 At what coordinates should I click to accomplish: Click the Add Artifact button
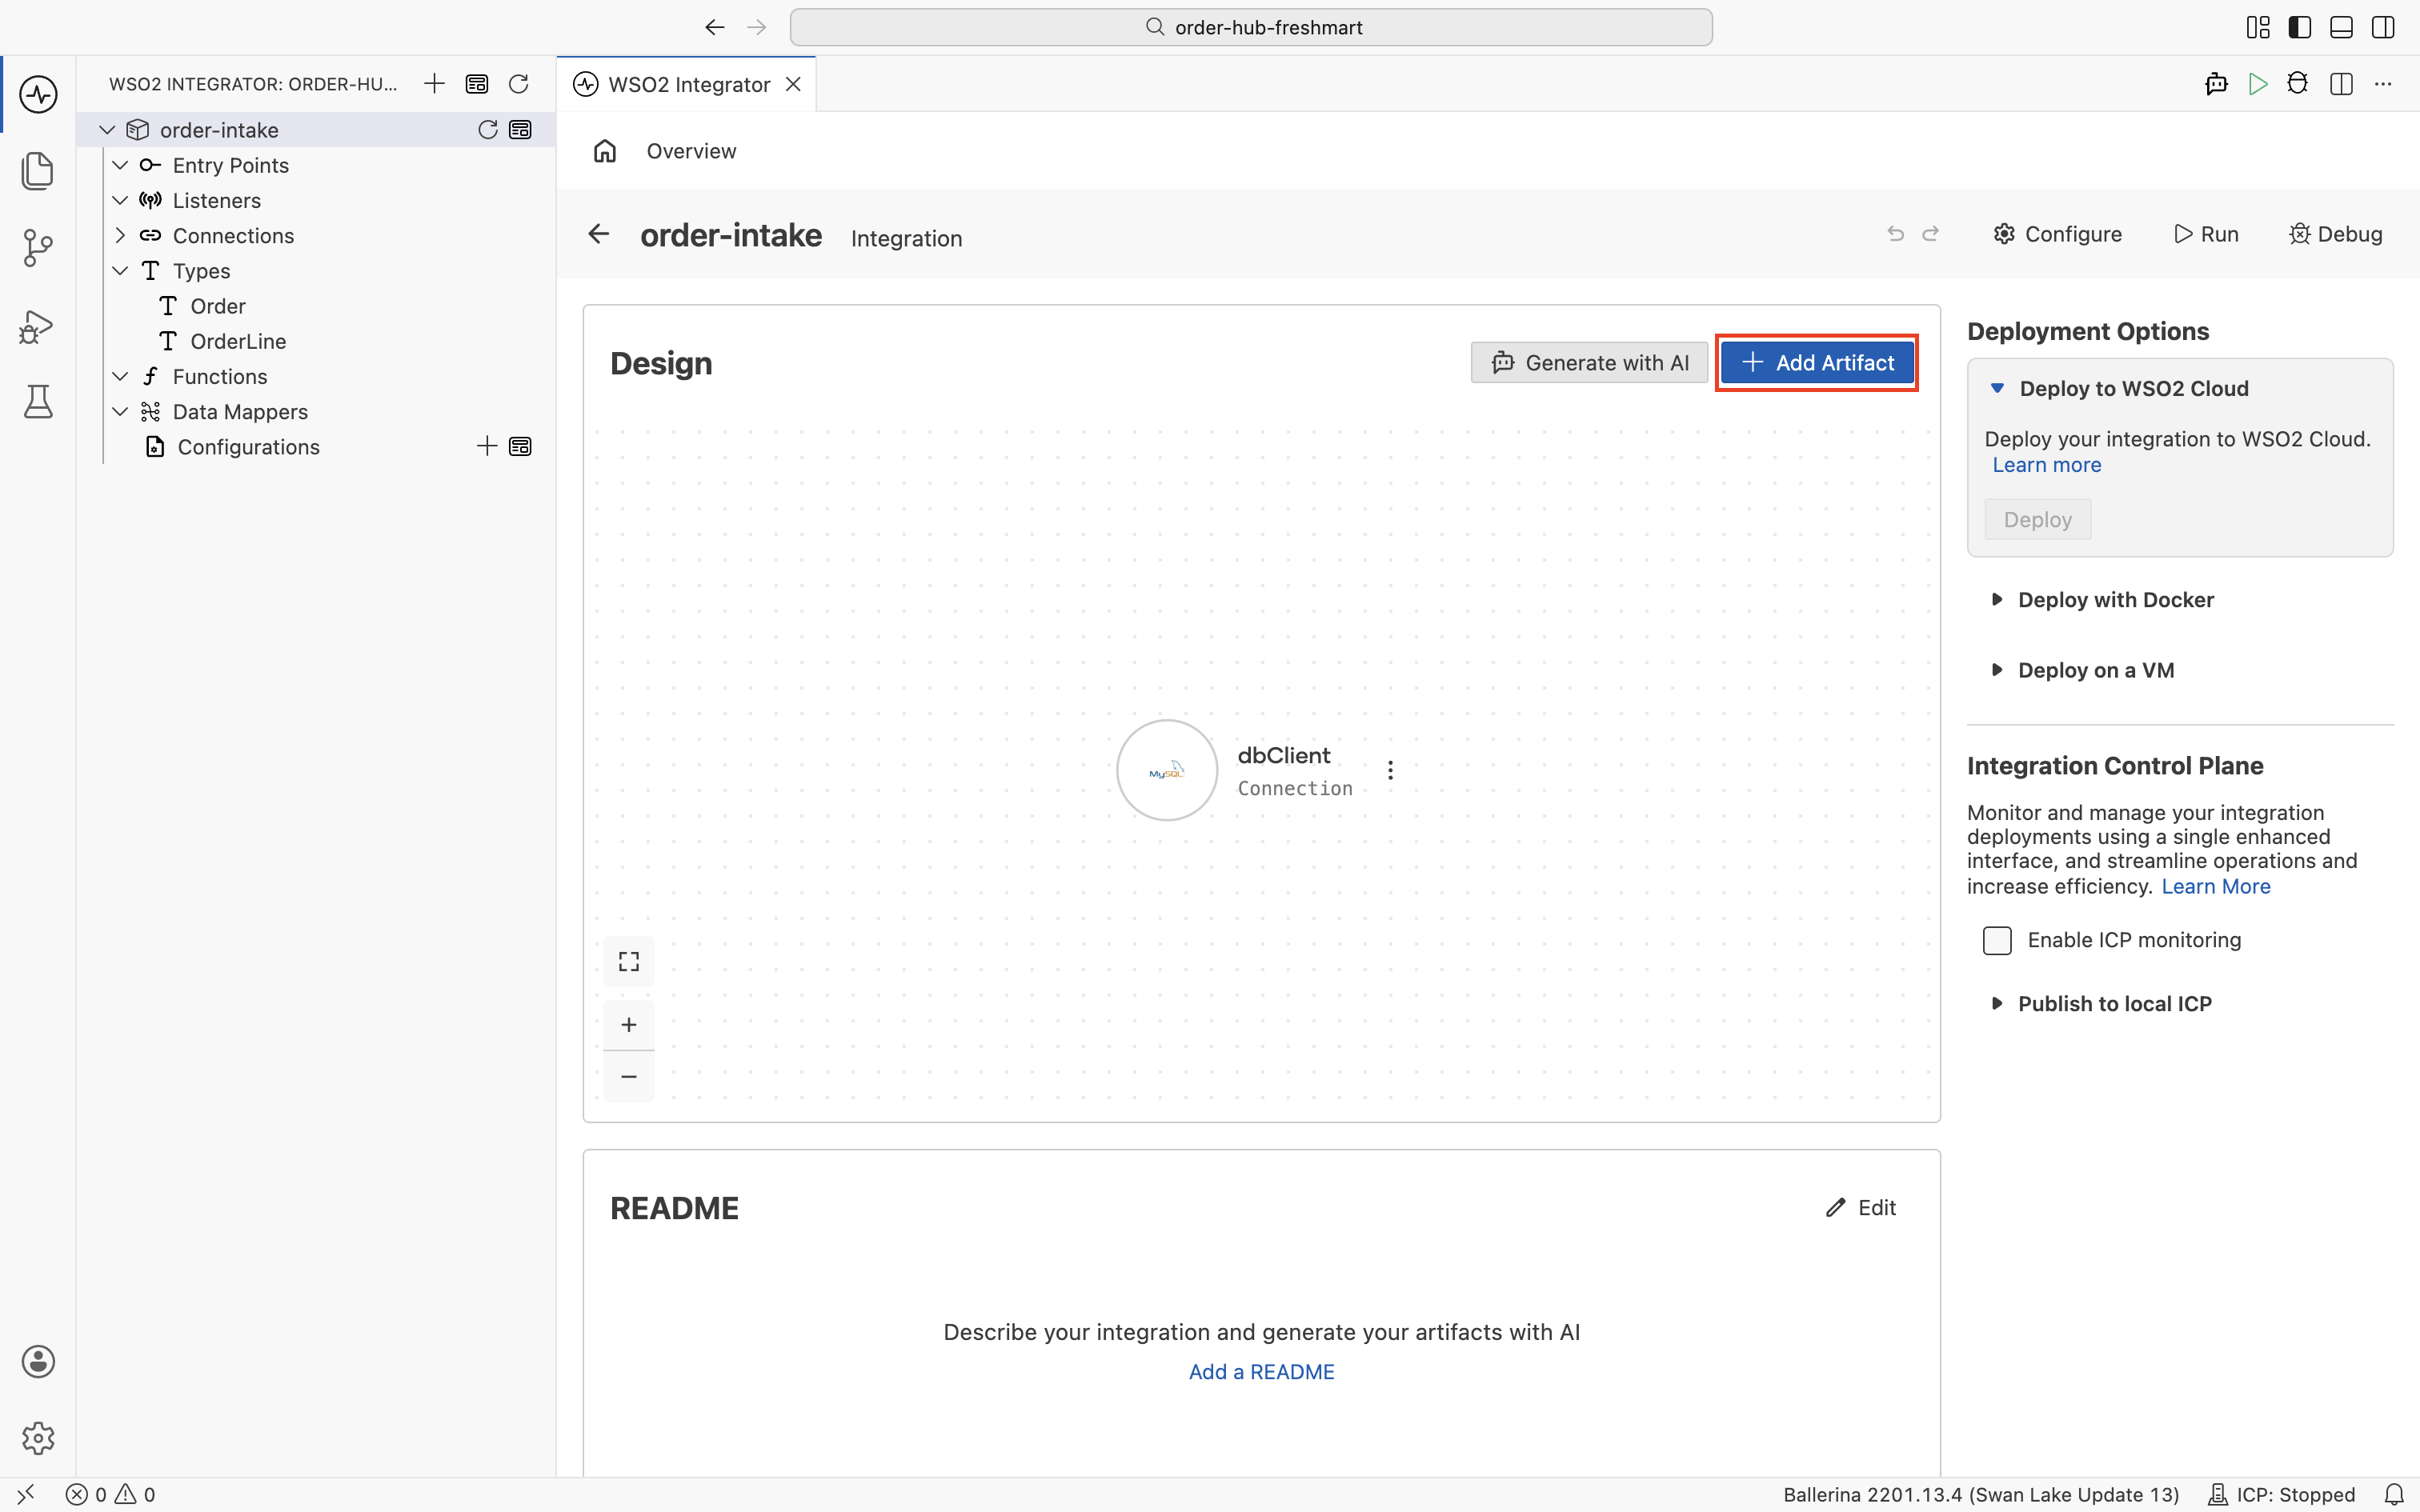tap(1817, 363)
